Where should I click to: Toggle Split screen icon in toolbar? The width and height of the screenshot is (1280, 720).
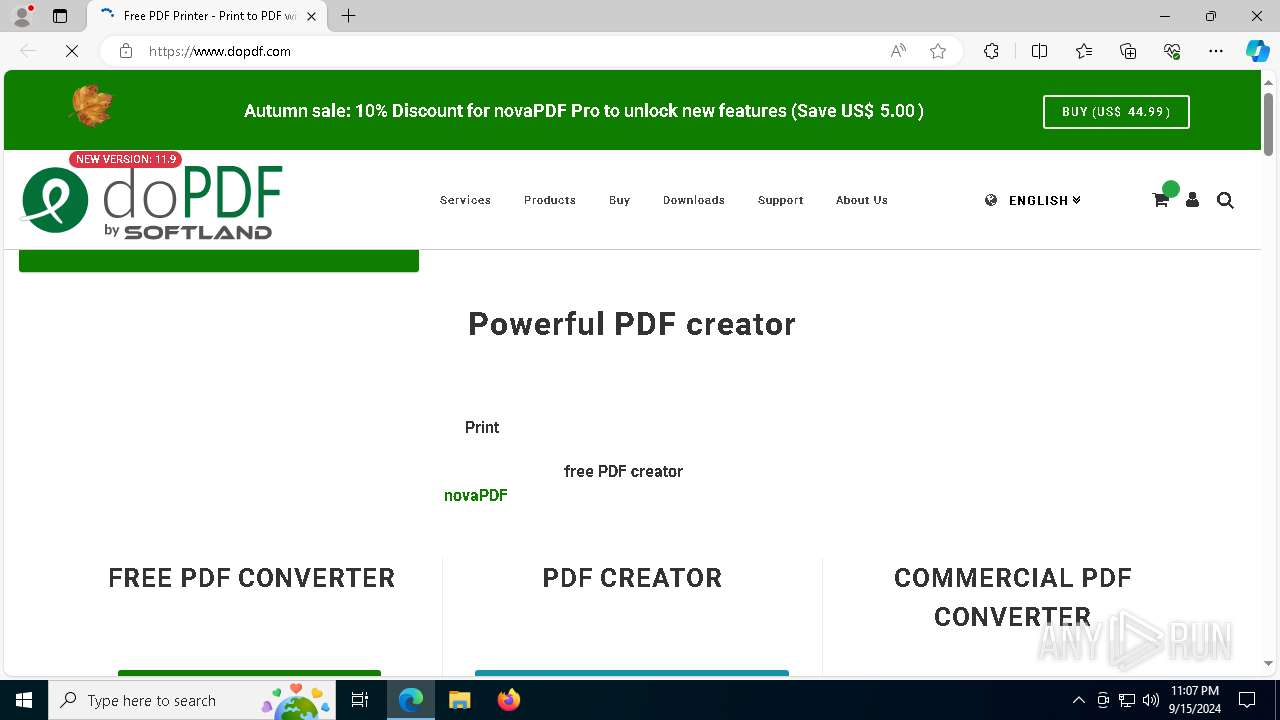(1039, 51)
